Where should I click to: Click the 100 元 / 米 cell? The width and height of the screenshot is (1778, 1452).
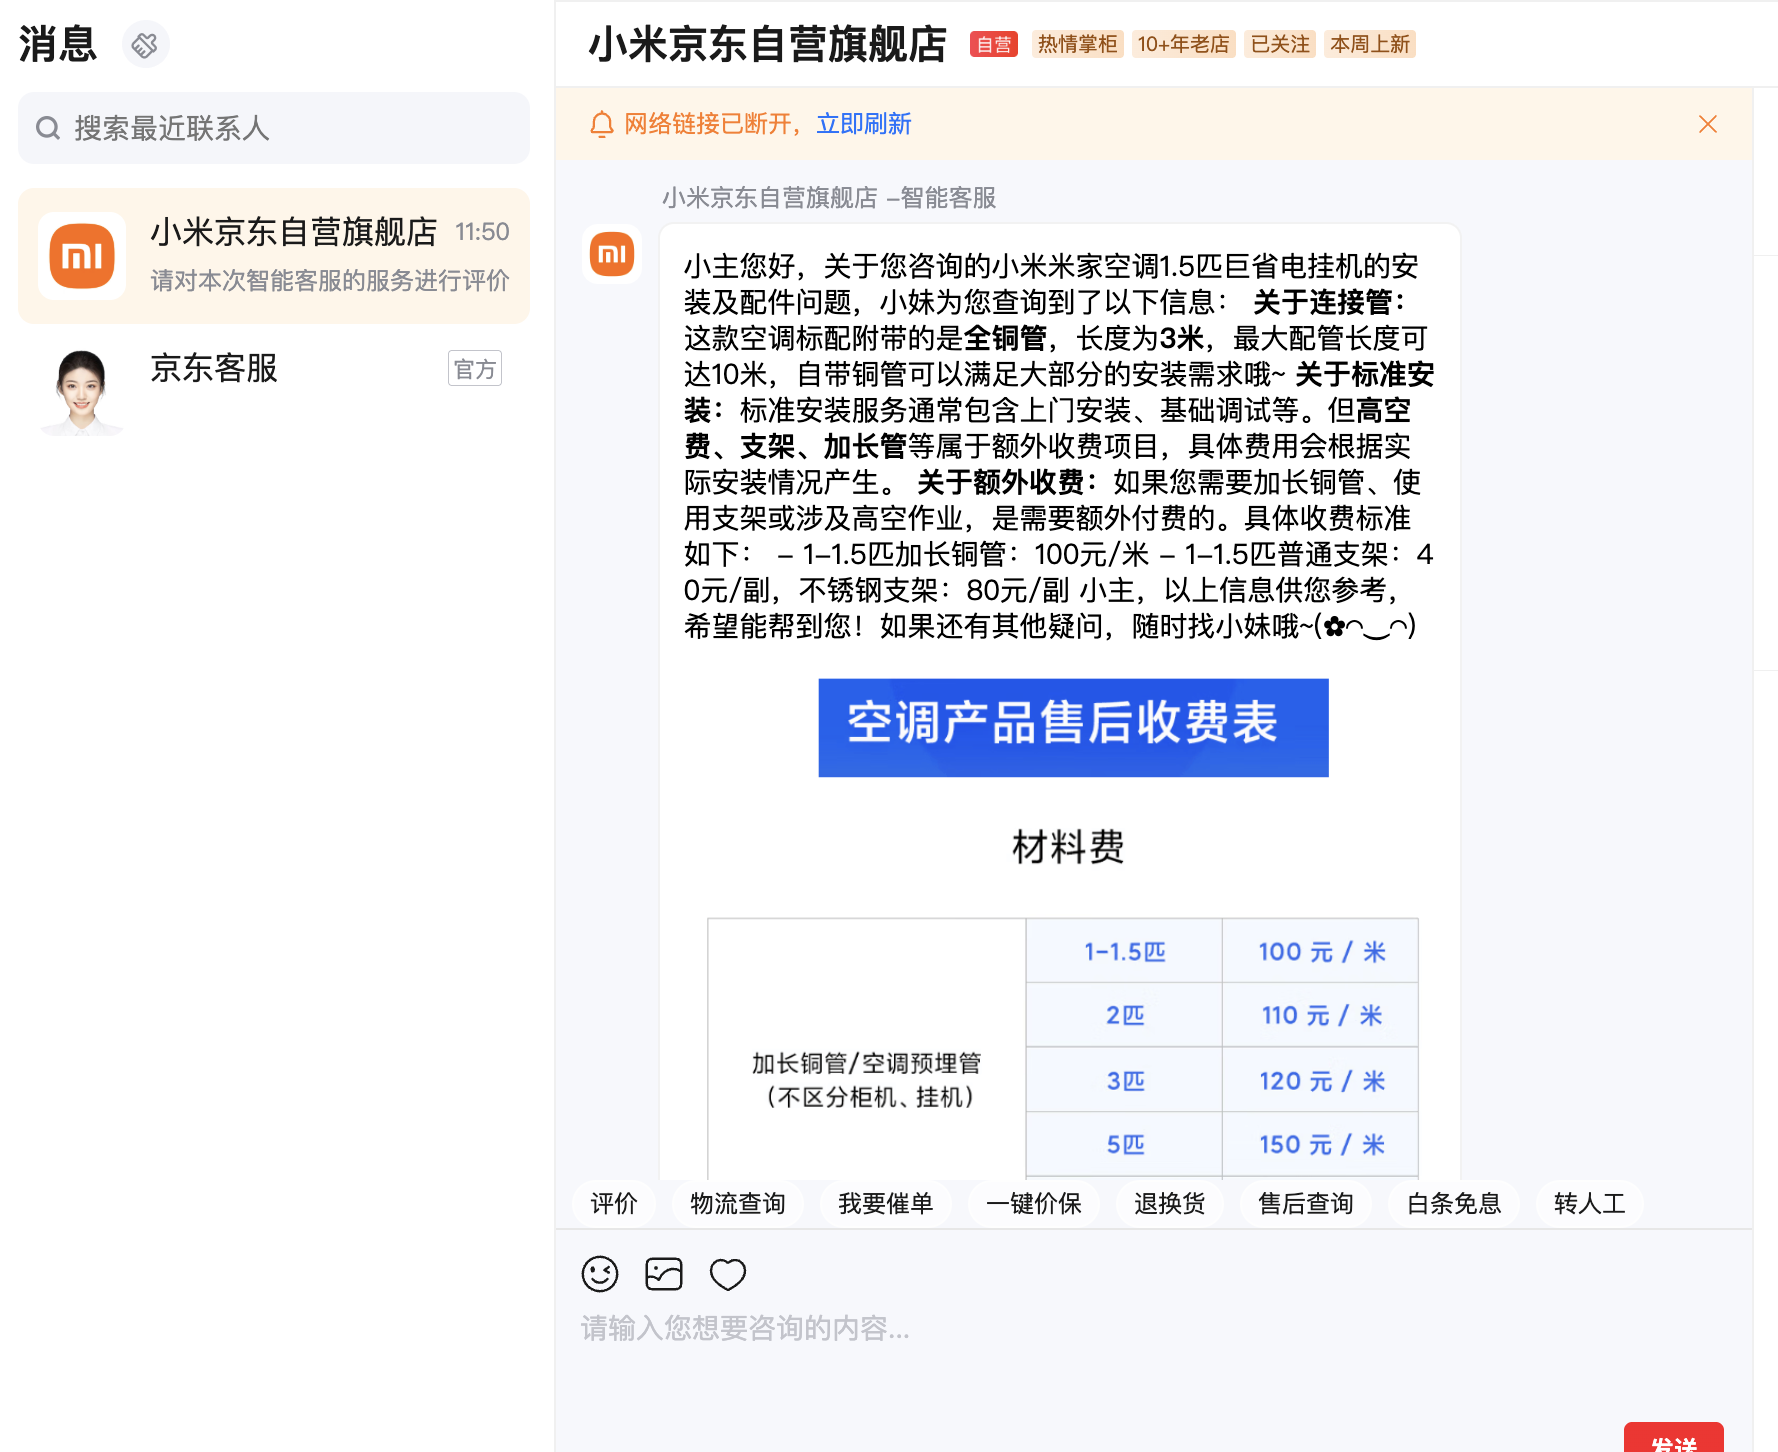[x=1320, y=951]
